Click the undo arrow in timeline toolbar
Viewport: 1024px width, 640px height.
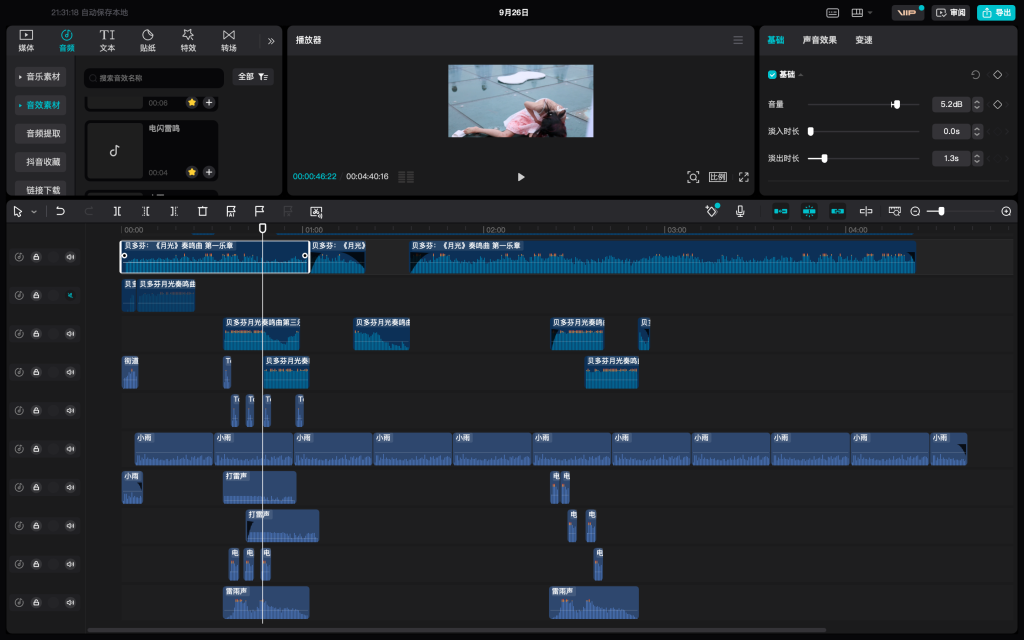click(60, 211)
